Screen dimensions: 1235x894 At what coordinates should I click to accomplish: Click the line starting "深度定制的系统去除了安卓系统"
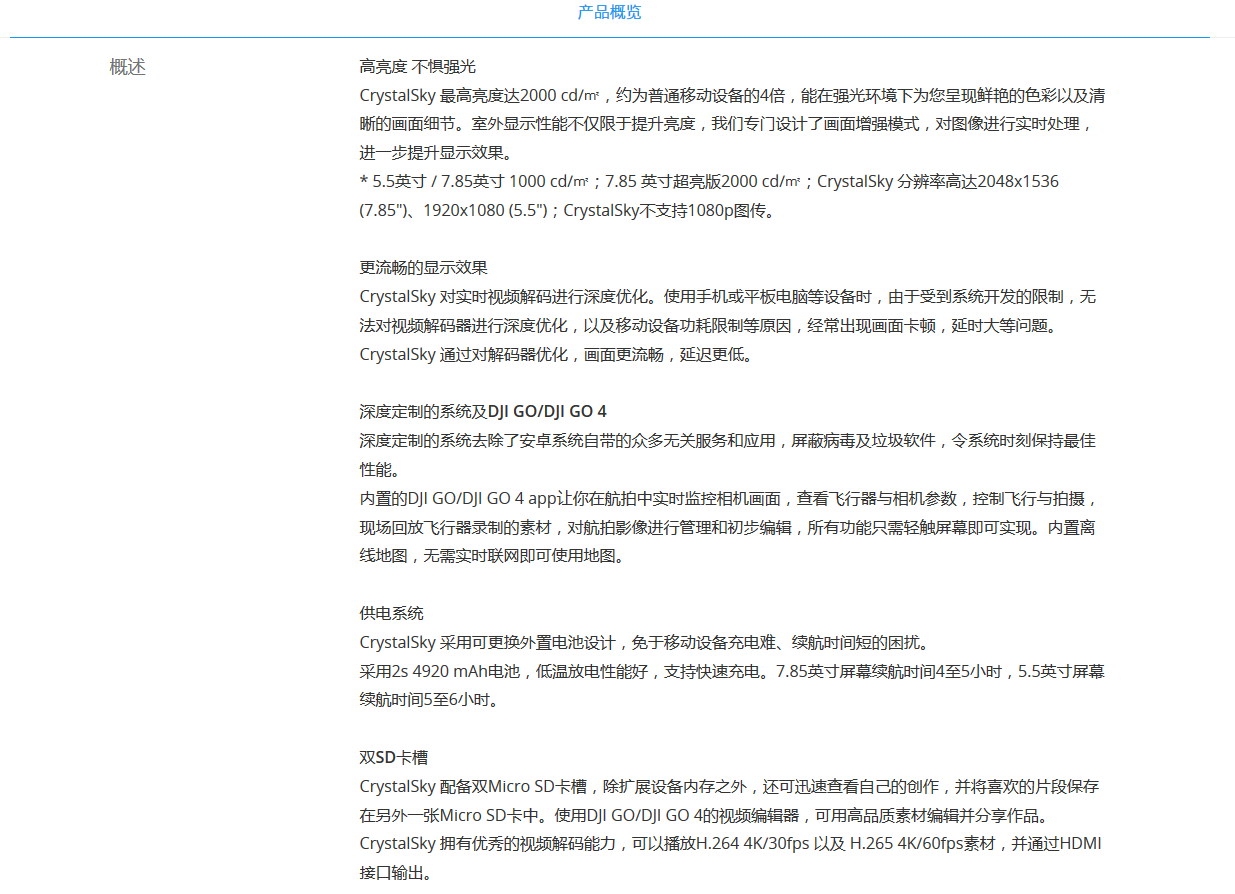728,440
